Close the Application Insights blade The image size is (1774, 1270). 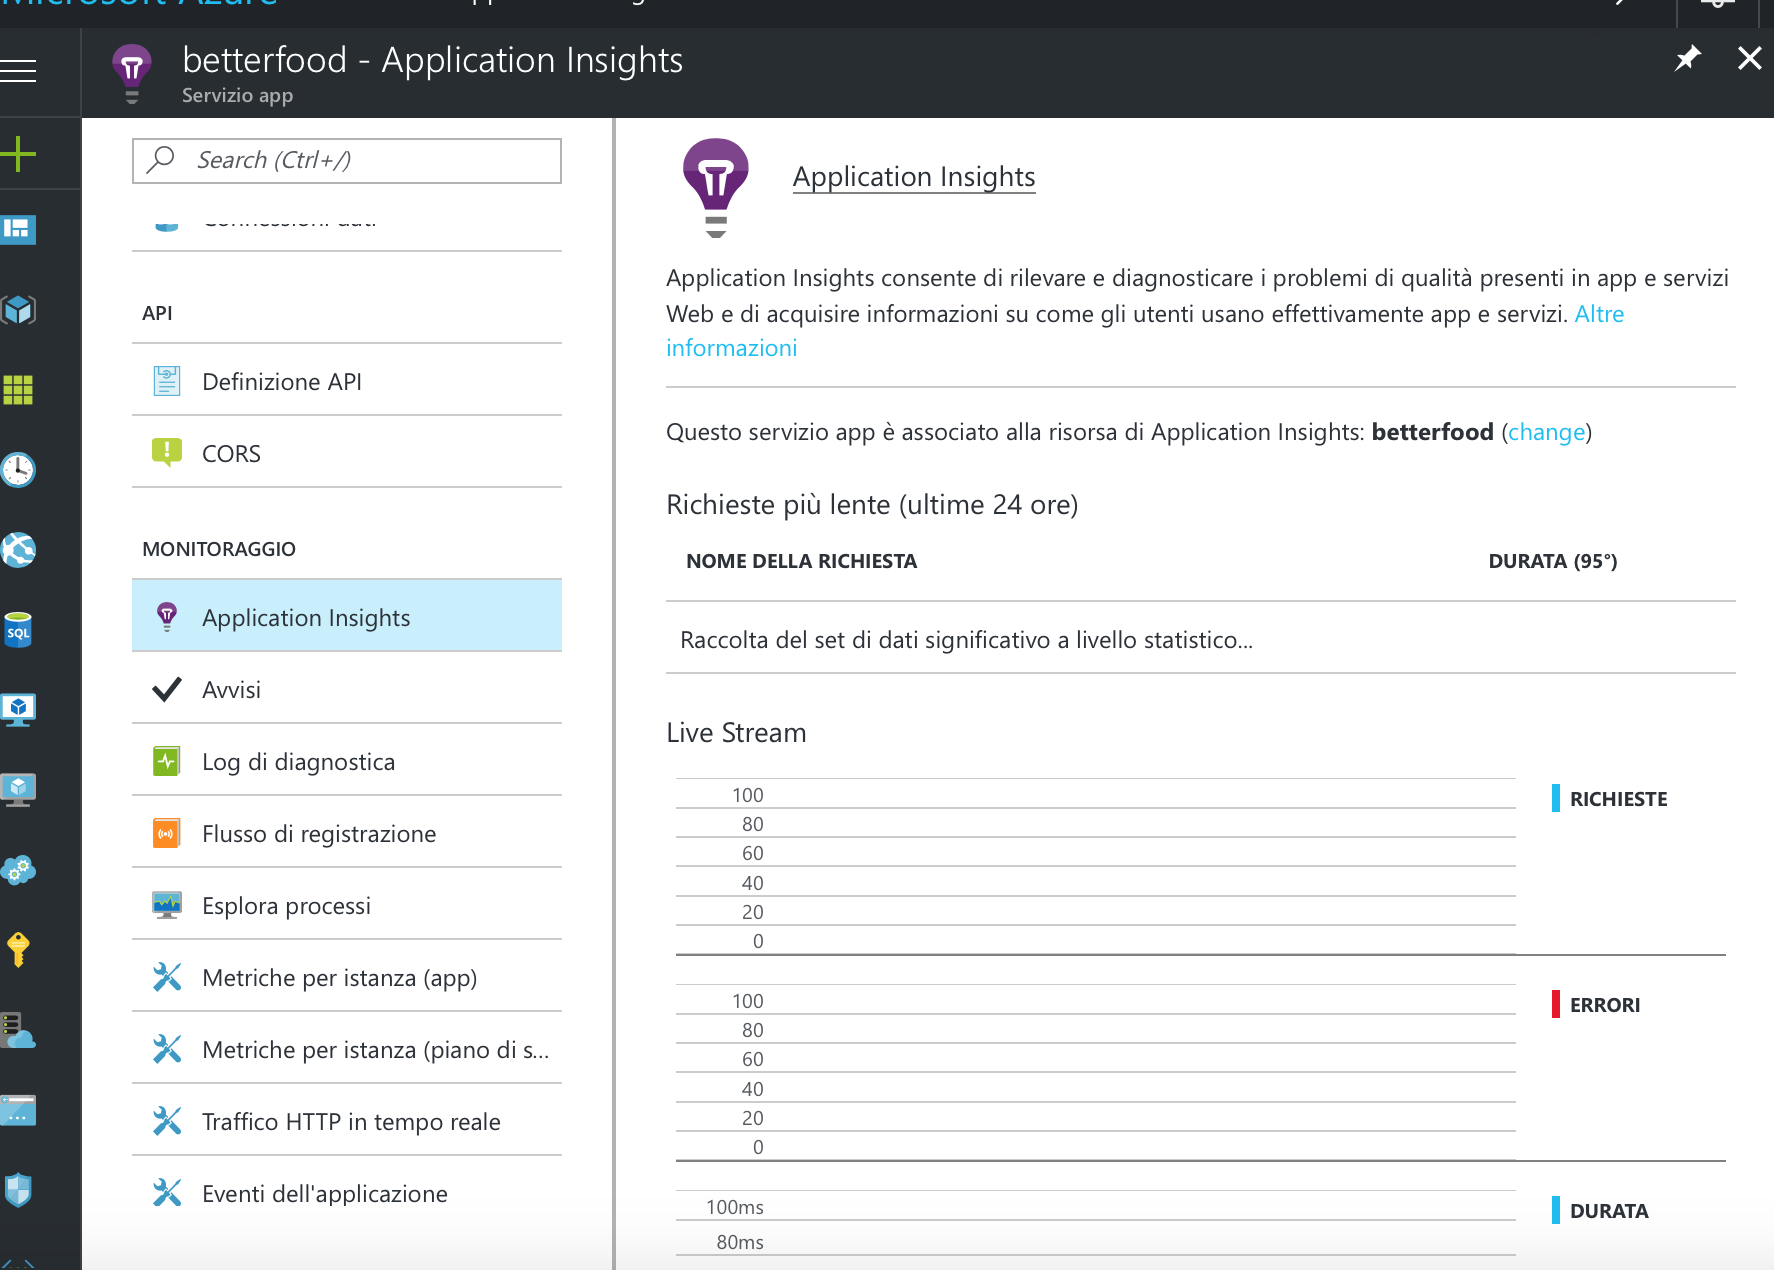pyautogui.click(x=1750, y=58)
